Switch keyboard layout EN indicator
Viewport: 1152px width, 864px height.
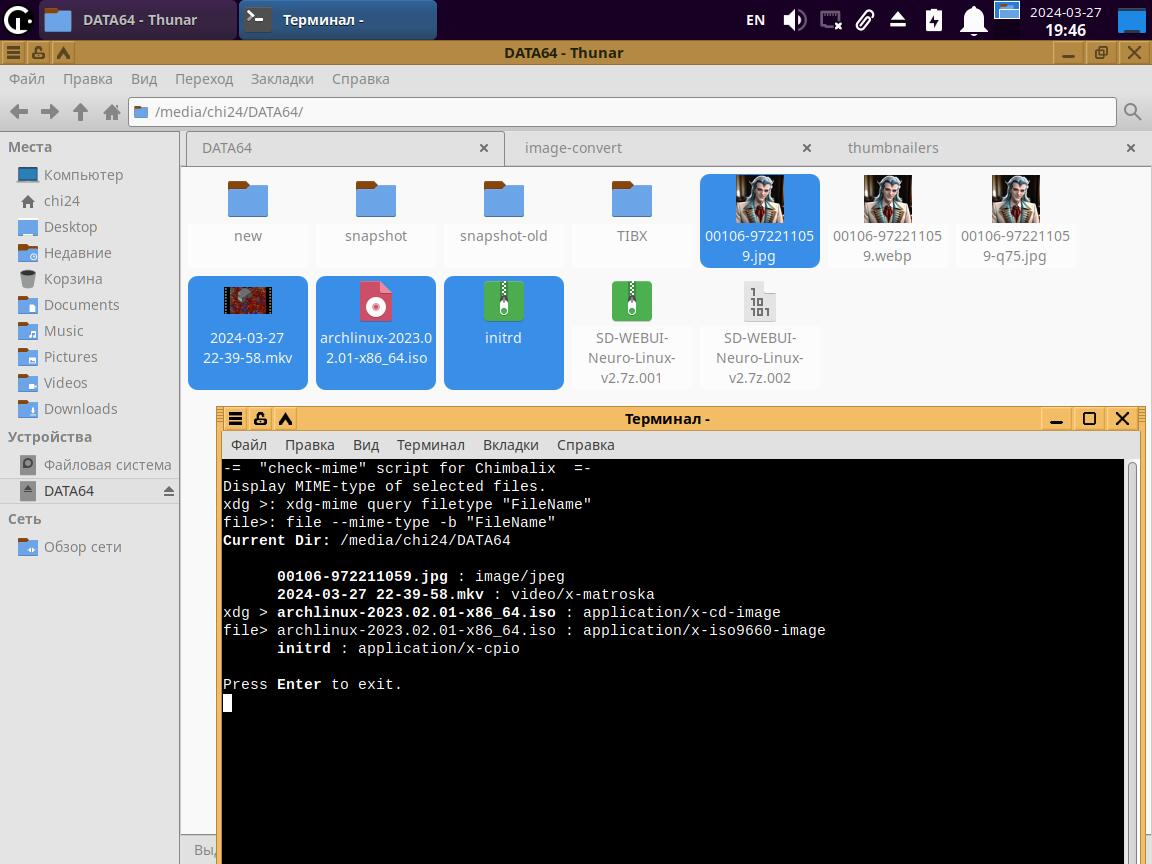(x=756, y=20)
